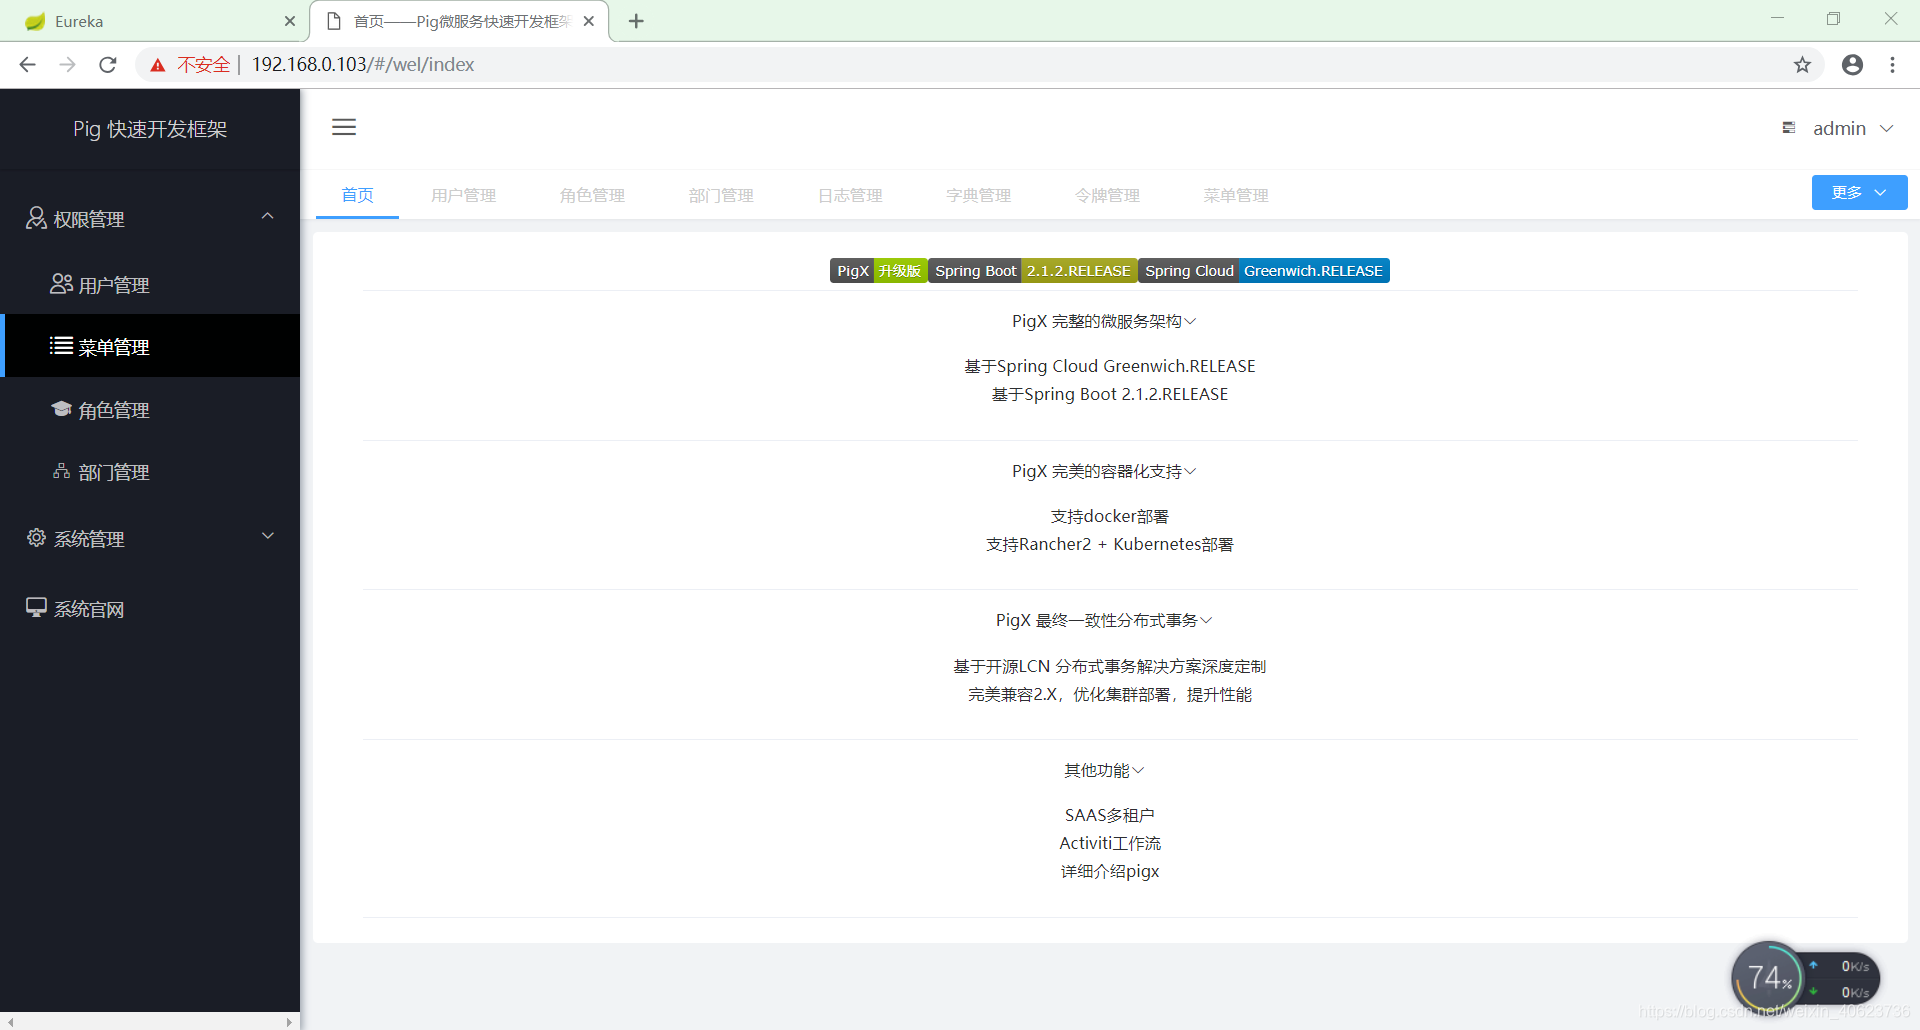Viewport: 1920px width, 1030px height.
Task: Expand the 系统管理 sidebar group chevron
Action: (x=267, y=536)
